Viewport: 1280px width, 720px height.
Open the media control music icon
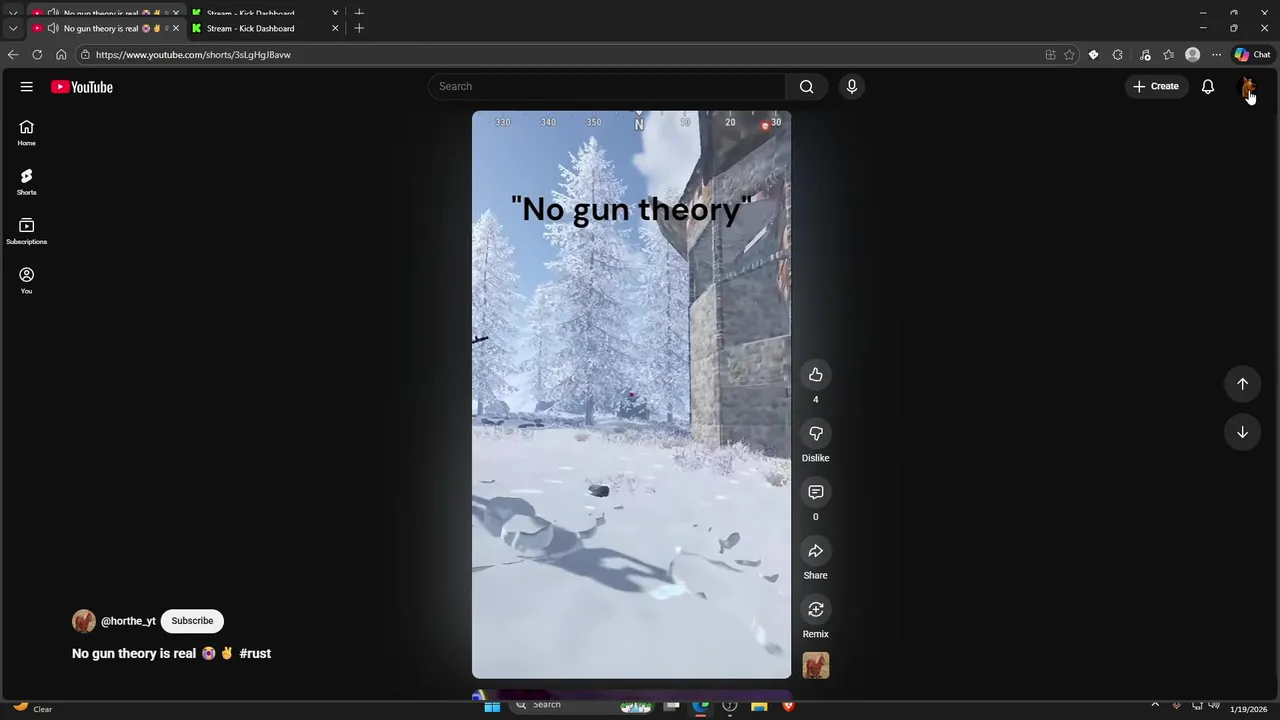point(1145,55)
